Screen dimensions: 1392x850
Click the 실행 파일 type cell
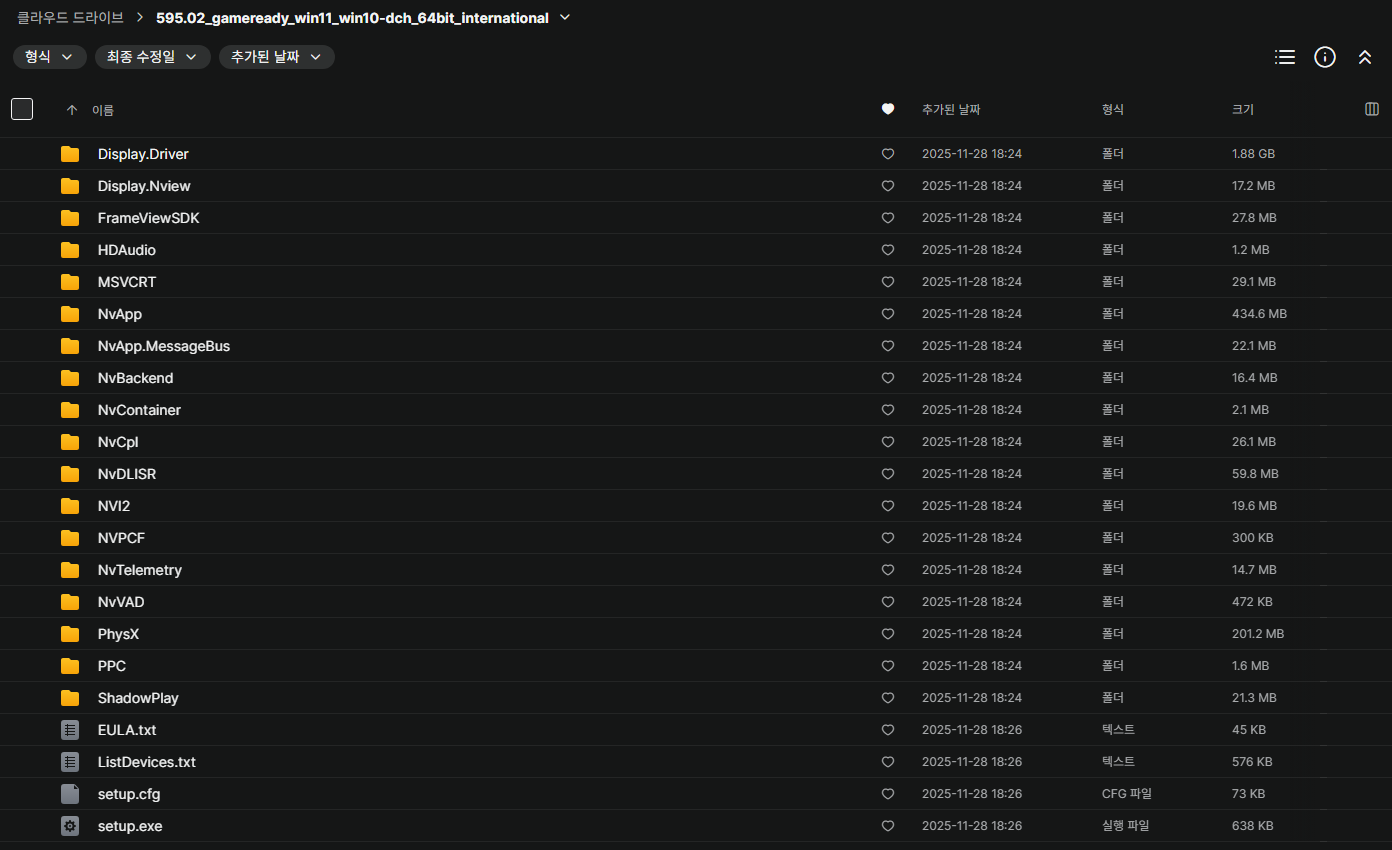(1125, 826)
